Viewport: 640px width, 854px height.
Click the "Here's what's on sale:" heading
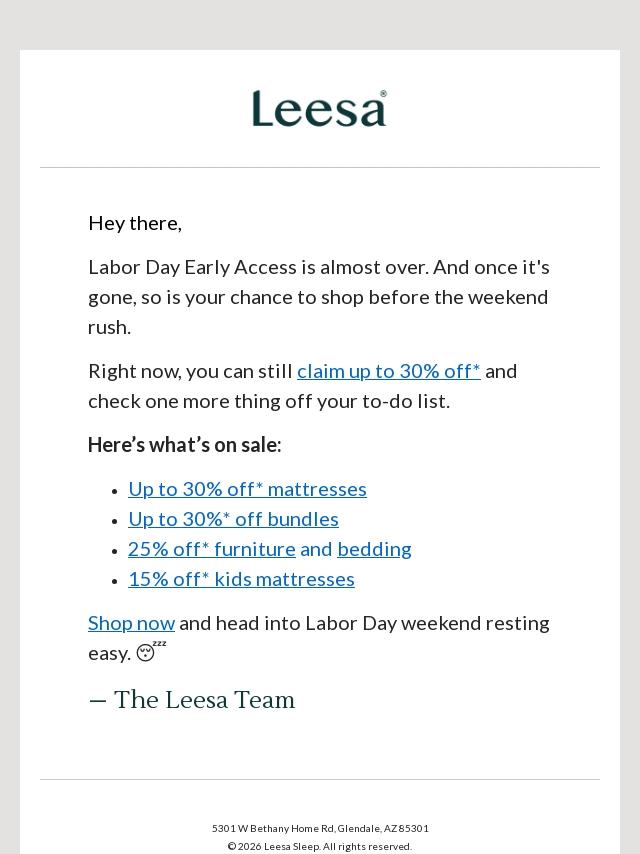point(185,445)
